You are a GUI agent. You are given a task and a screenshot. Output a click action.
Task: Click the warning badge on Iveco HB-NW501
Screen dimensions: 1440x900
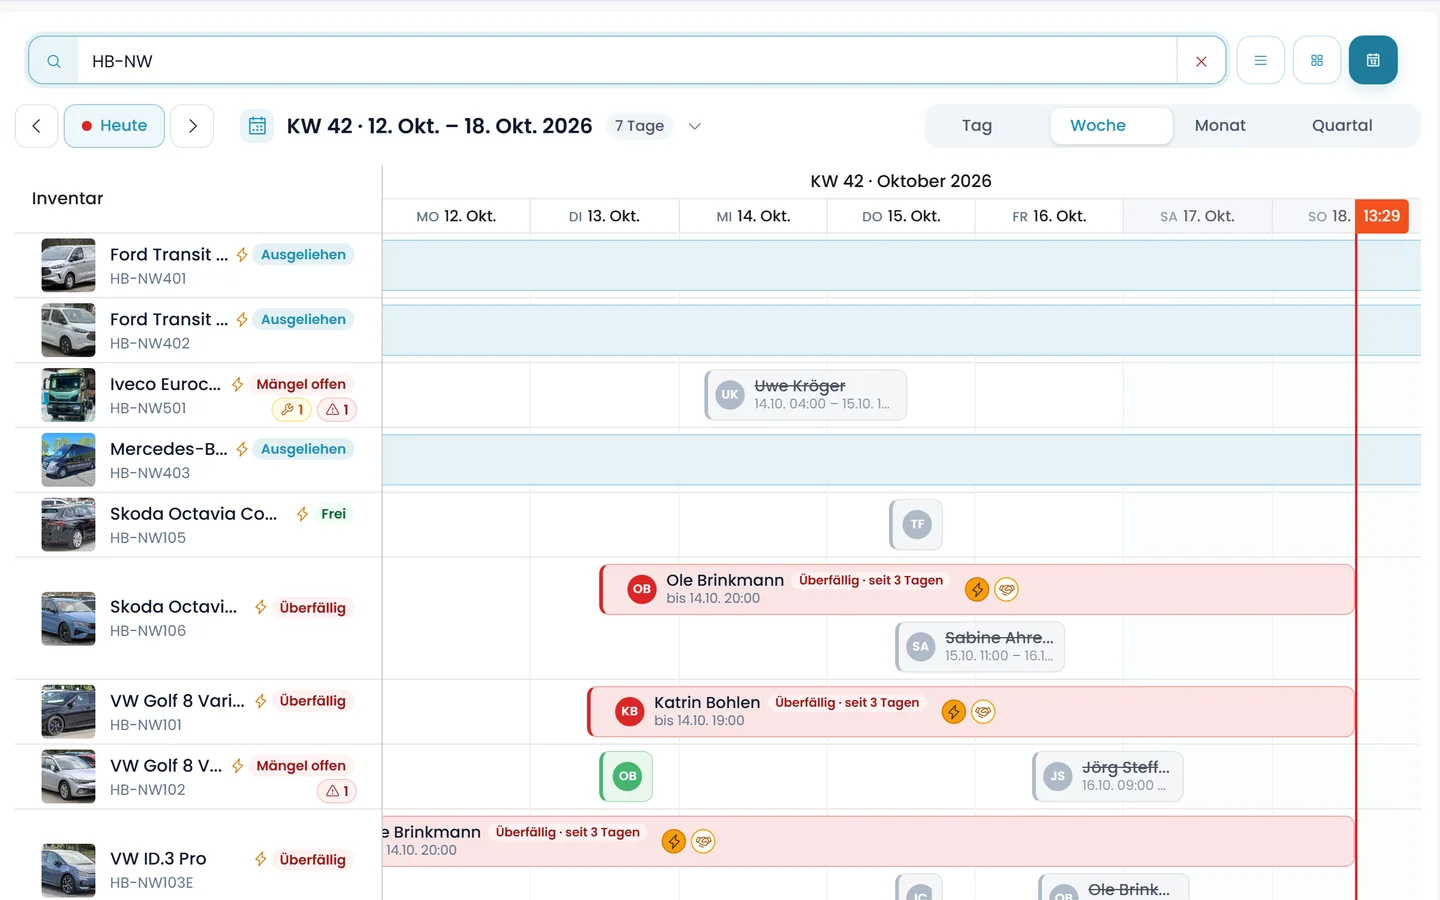click(337, 409)
